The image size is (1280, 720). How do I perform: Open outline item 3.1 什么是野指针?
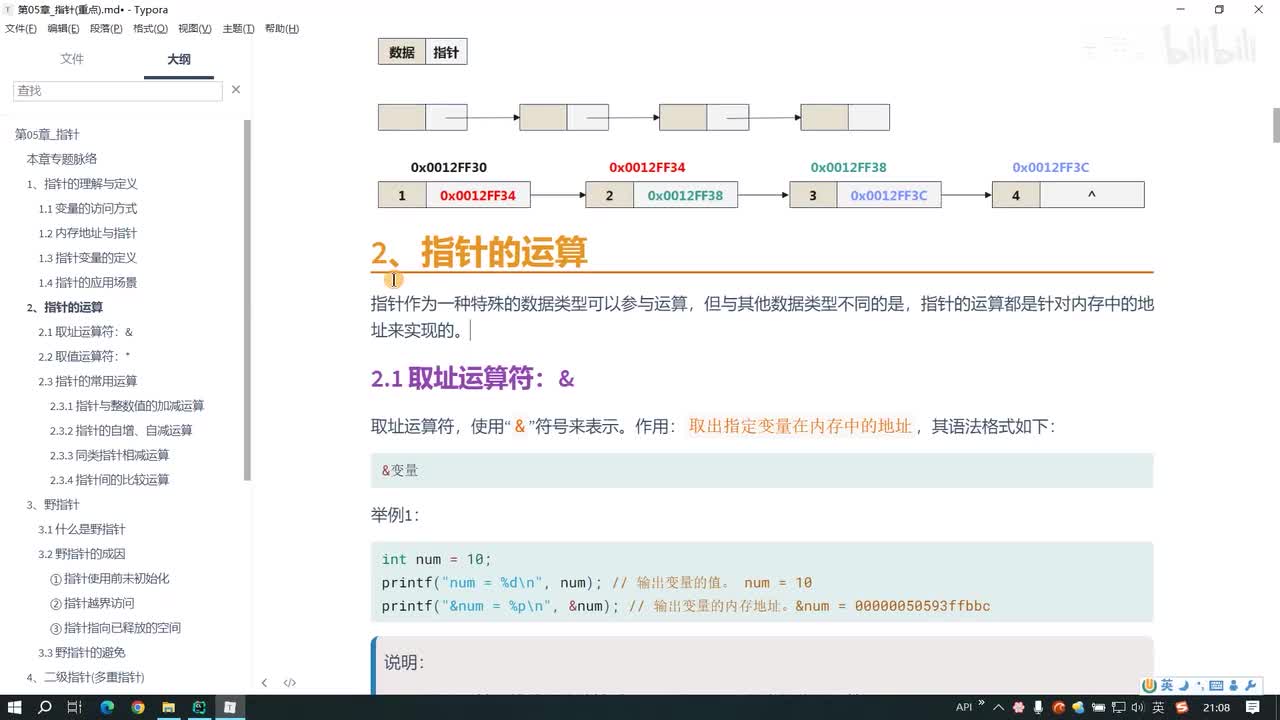point(82,529)
